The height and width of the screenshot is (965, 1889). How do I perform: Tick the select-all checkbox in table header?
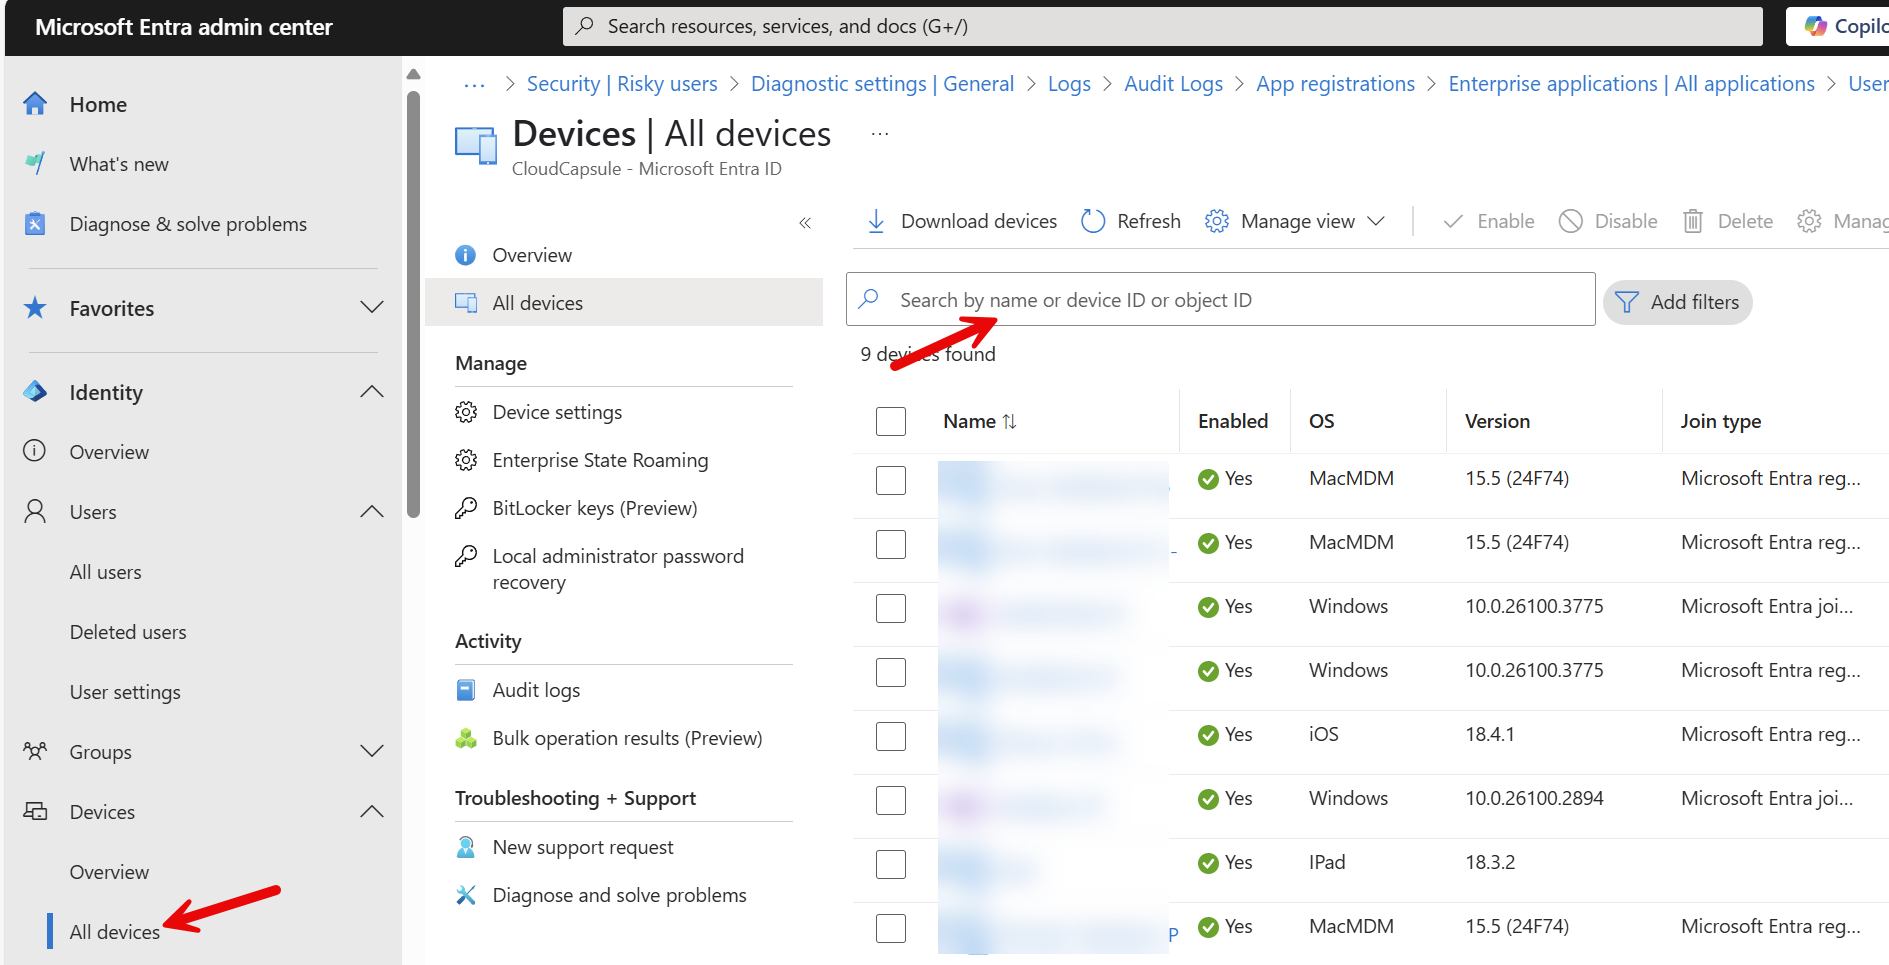(891, 421)
